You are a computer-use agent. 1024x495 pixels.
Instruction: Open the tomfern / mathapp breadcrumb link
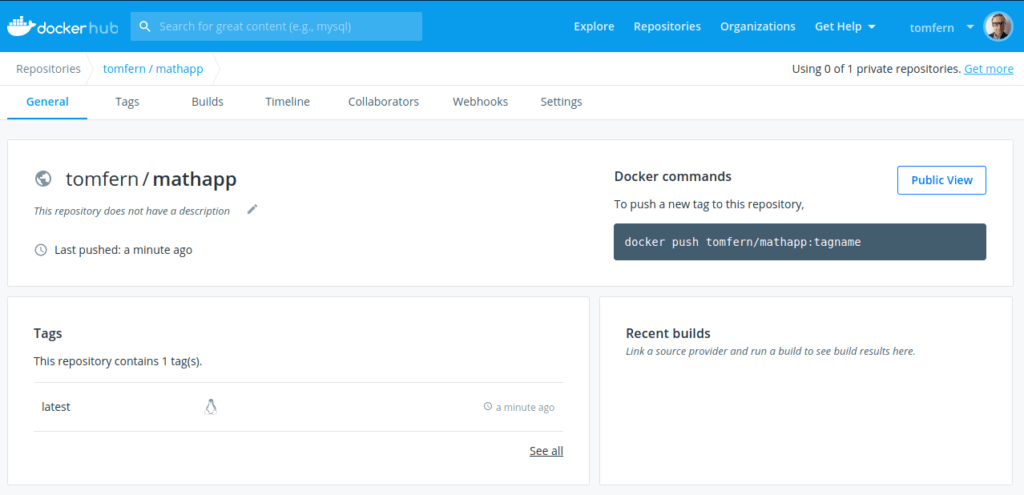click(x=153, y=69)
